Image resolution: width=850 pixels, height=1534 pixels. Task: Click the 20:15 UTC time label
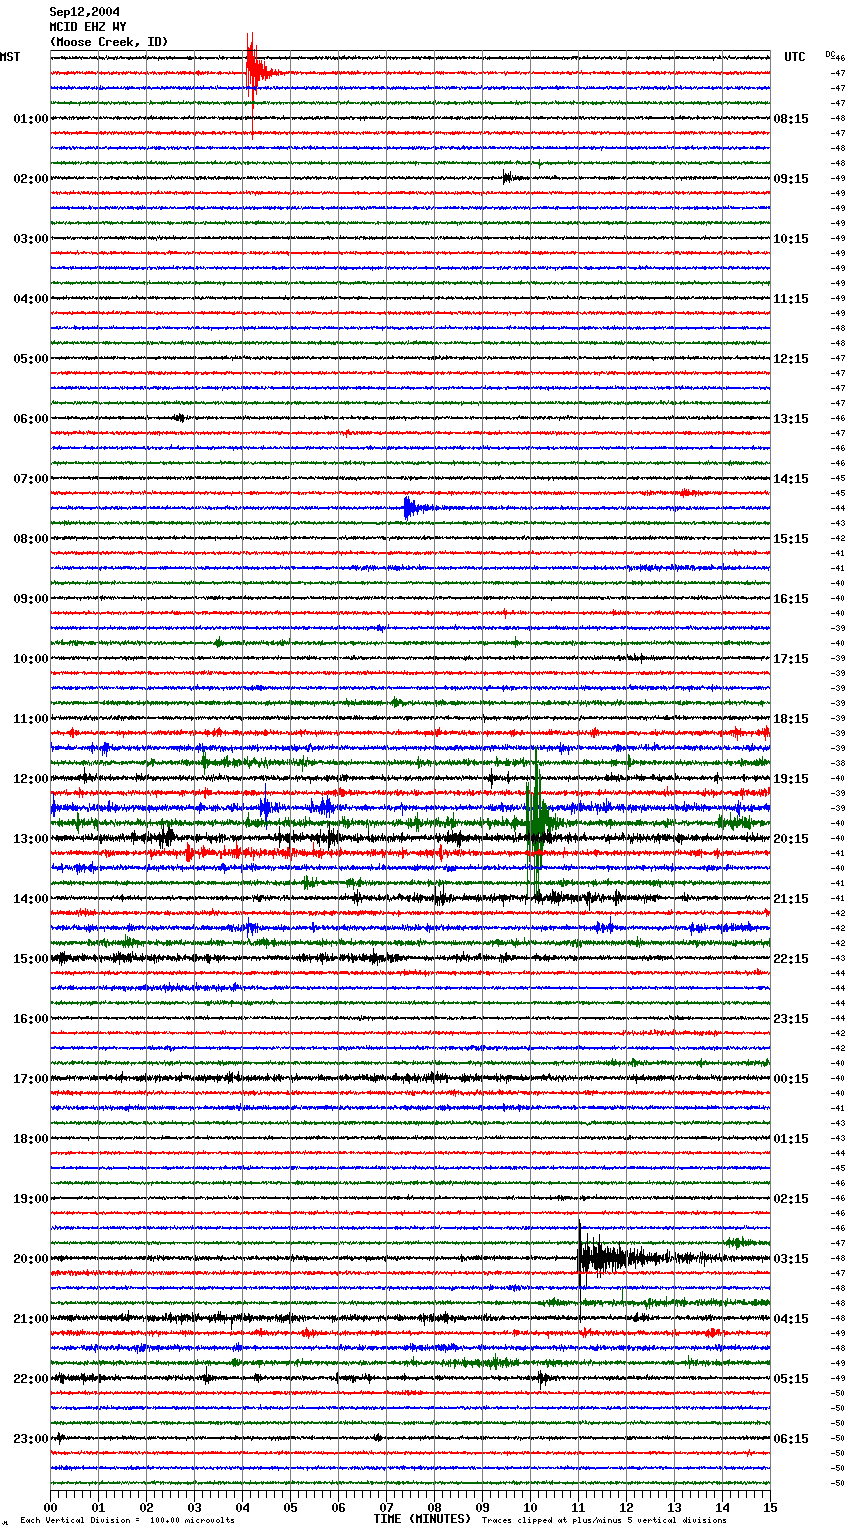click(x=791, y=839)
